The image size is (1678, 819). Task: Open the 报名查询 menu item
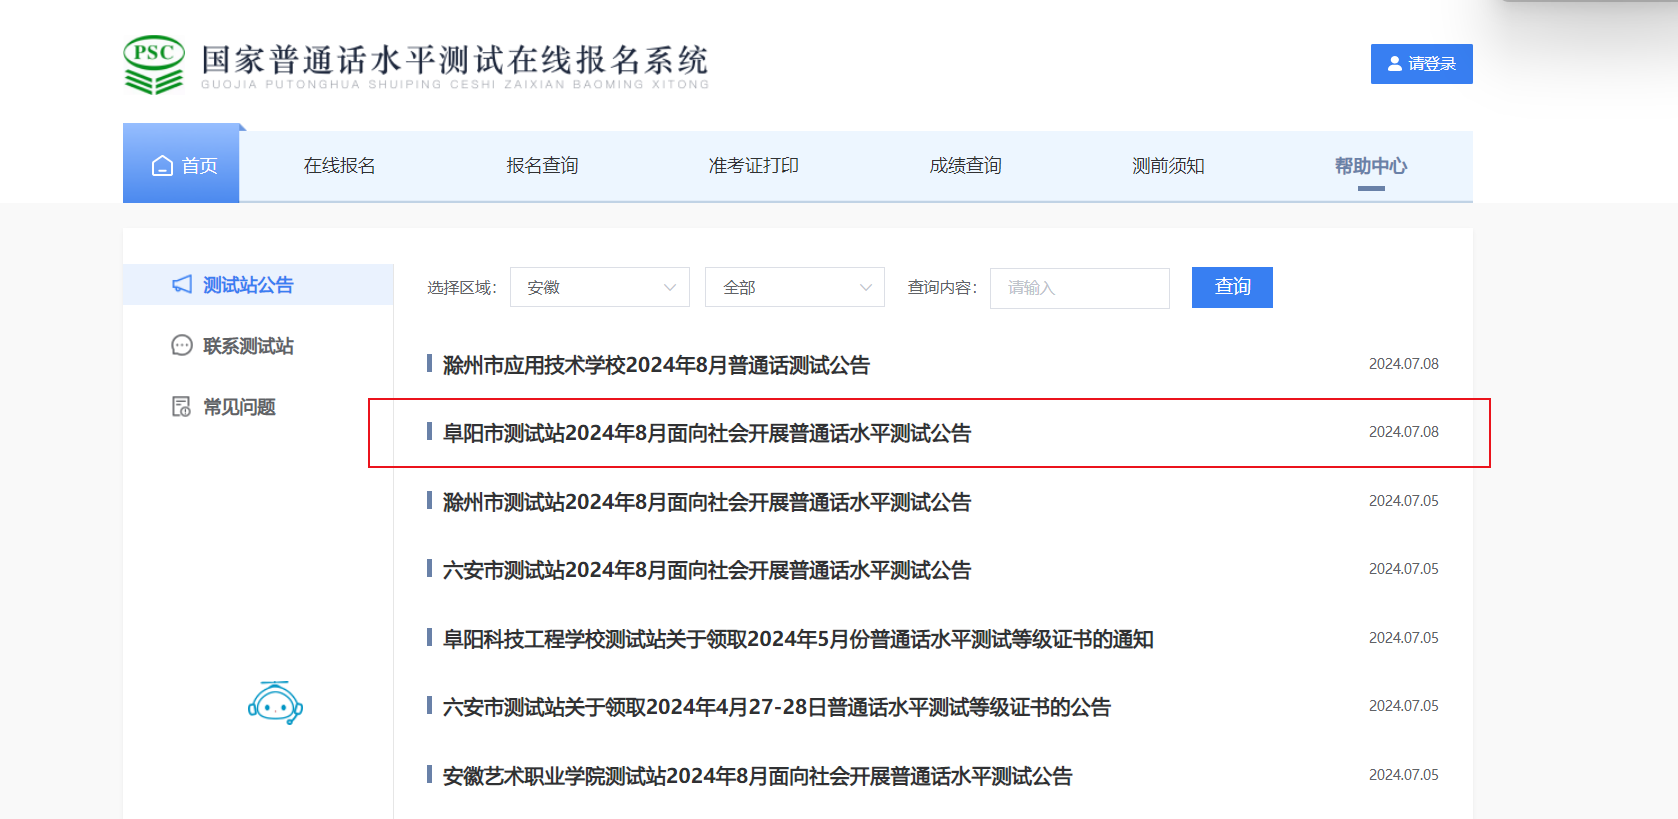coord(543,166)
